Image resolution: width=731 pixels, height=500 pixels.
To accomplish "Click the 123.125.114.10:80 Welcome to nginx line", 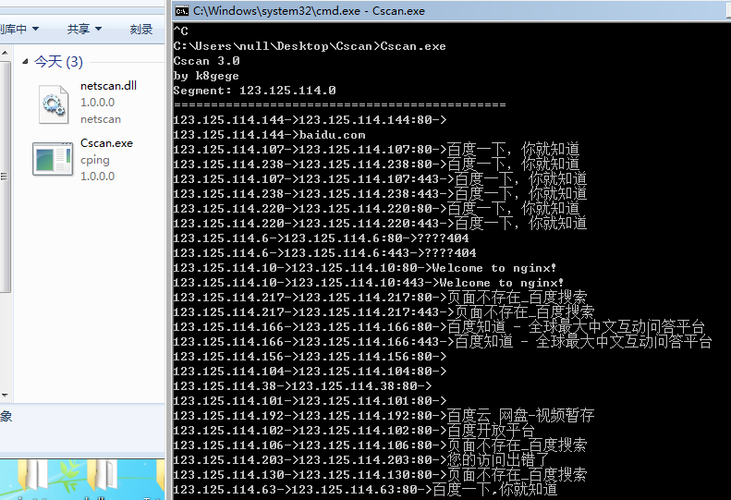I will [x=365, y=268].
